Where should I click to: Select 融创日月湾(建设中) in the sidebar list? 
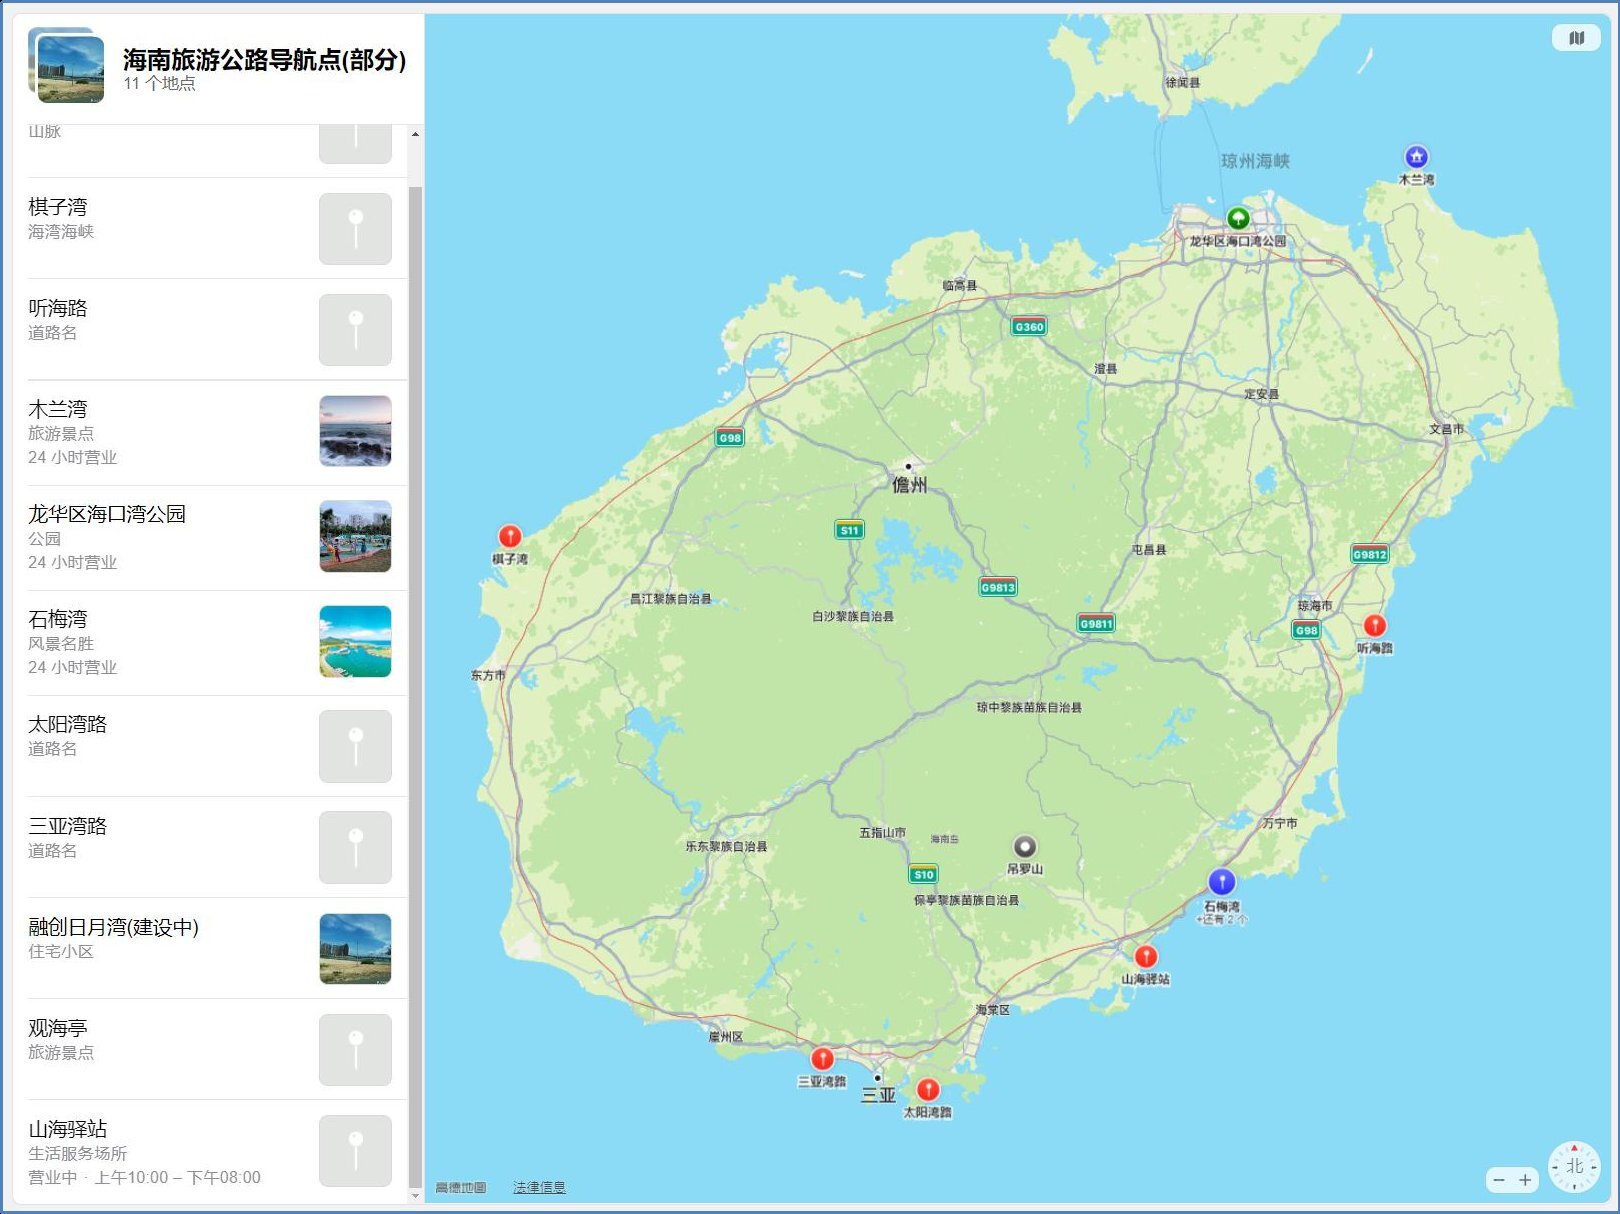pyautogui.click(x=114, y=927)
